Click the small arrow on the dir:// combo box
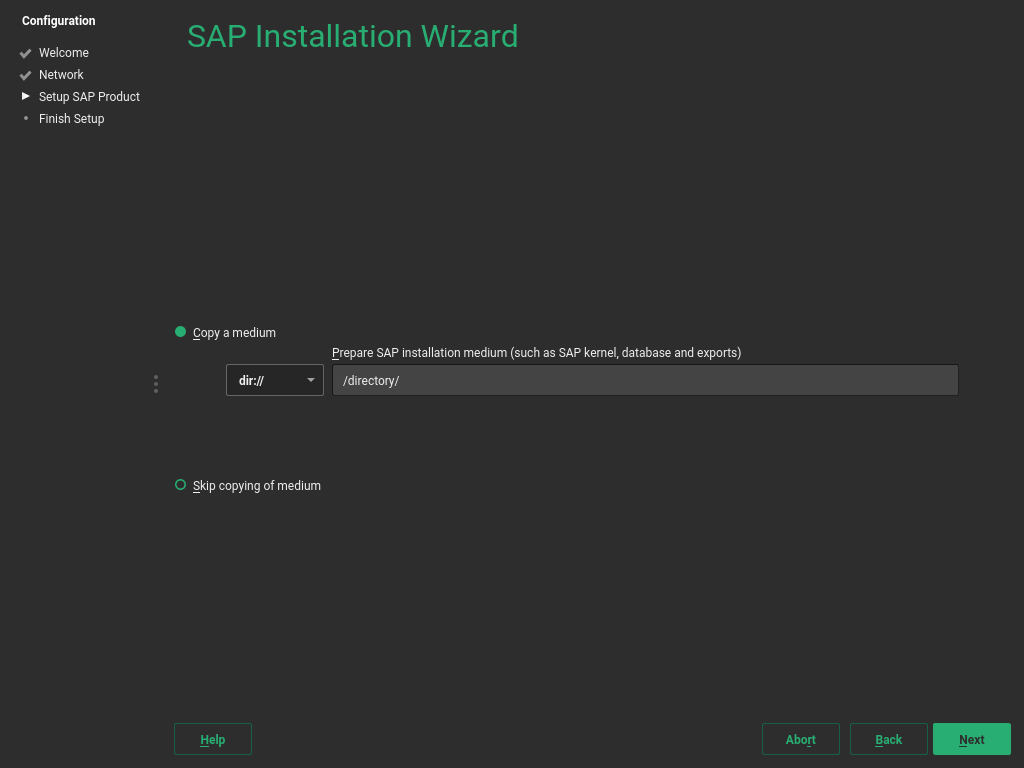Image resolution: width=1024 pixels, height=768 pixels. click(x=311, y=380)
